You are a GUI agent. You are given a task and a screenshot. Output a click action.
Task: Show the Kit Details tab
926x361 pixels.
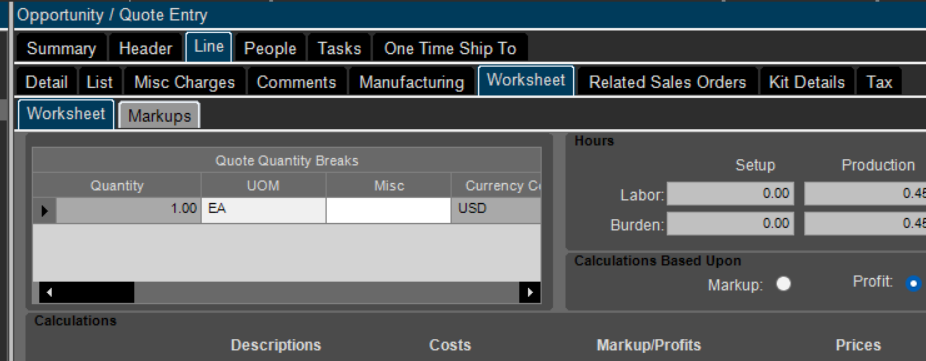click(x=807, y=82)
